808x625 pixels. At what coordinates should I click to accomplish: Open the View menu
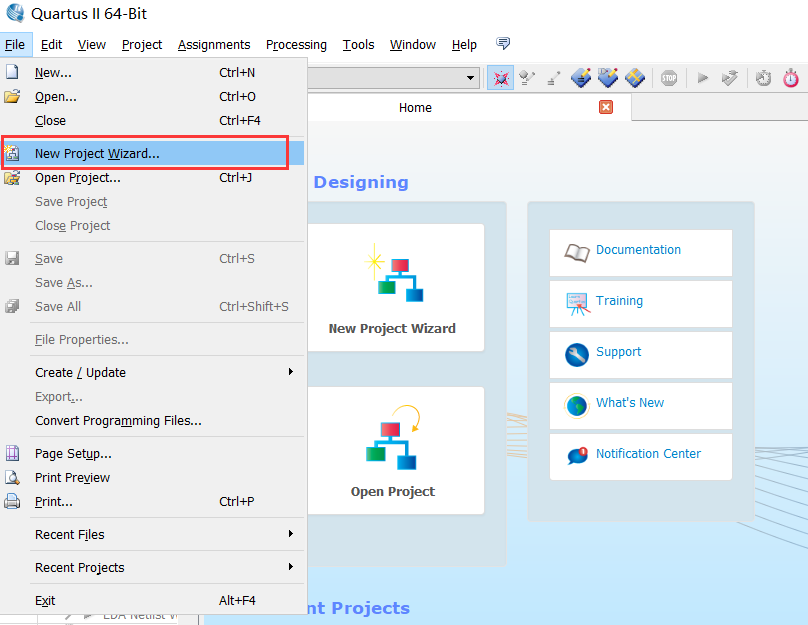pos(92,45)
